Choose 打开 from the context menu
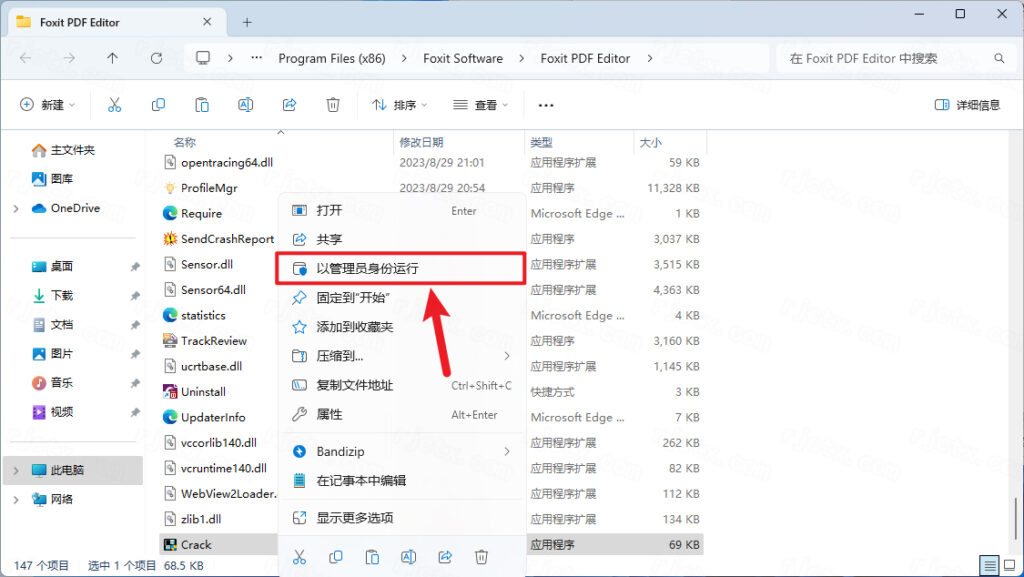 point(402,210)
